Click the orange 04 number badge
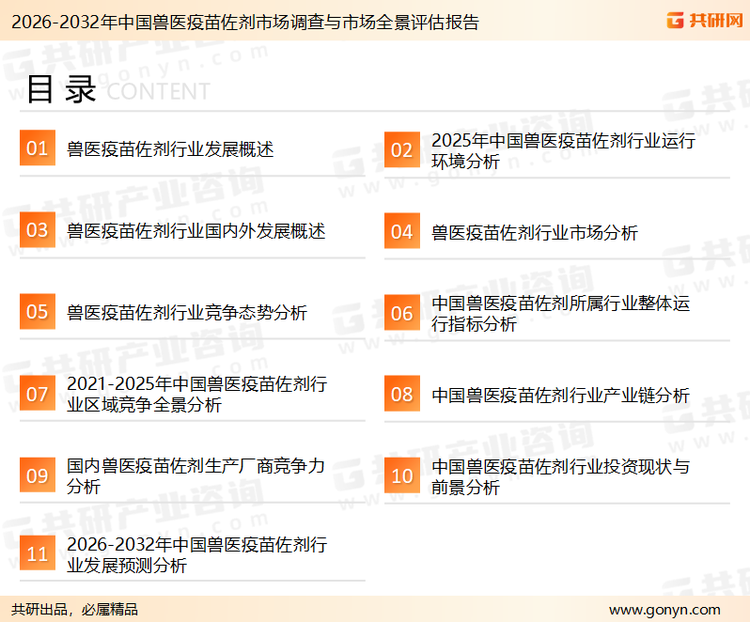 (x=402, y=231)
